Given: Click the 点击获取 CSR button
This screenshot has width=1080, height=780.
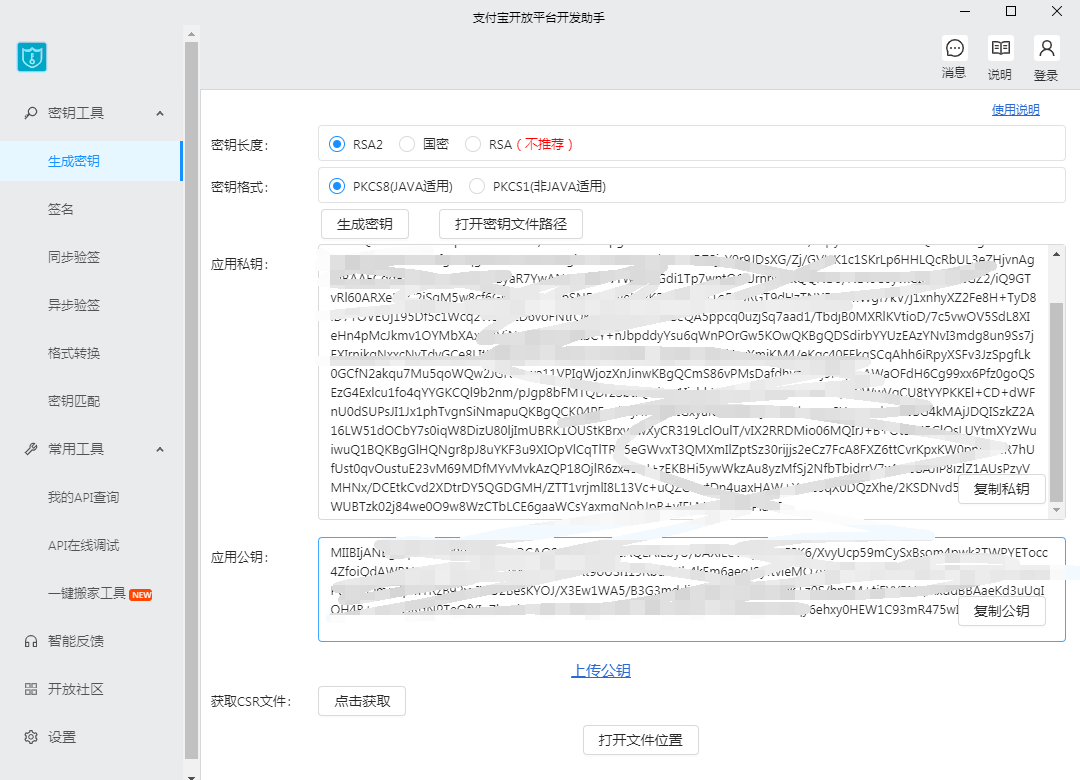Looking at the screenshot, I should (x=362, y=701).
